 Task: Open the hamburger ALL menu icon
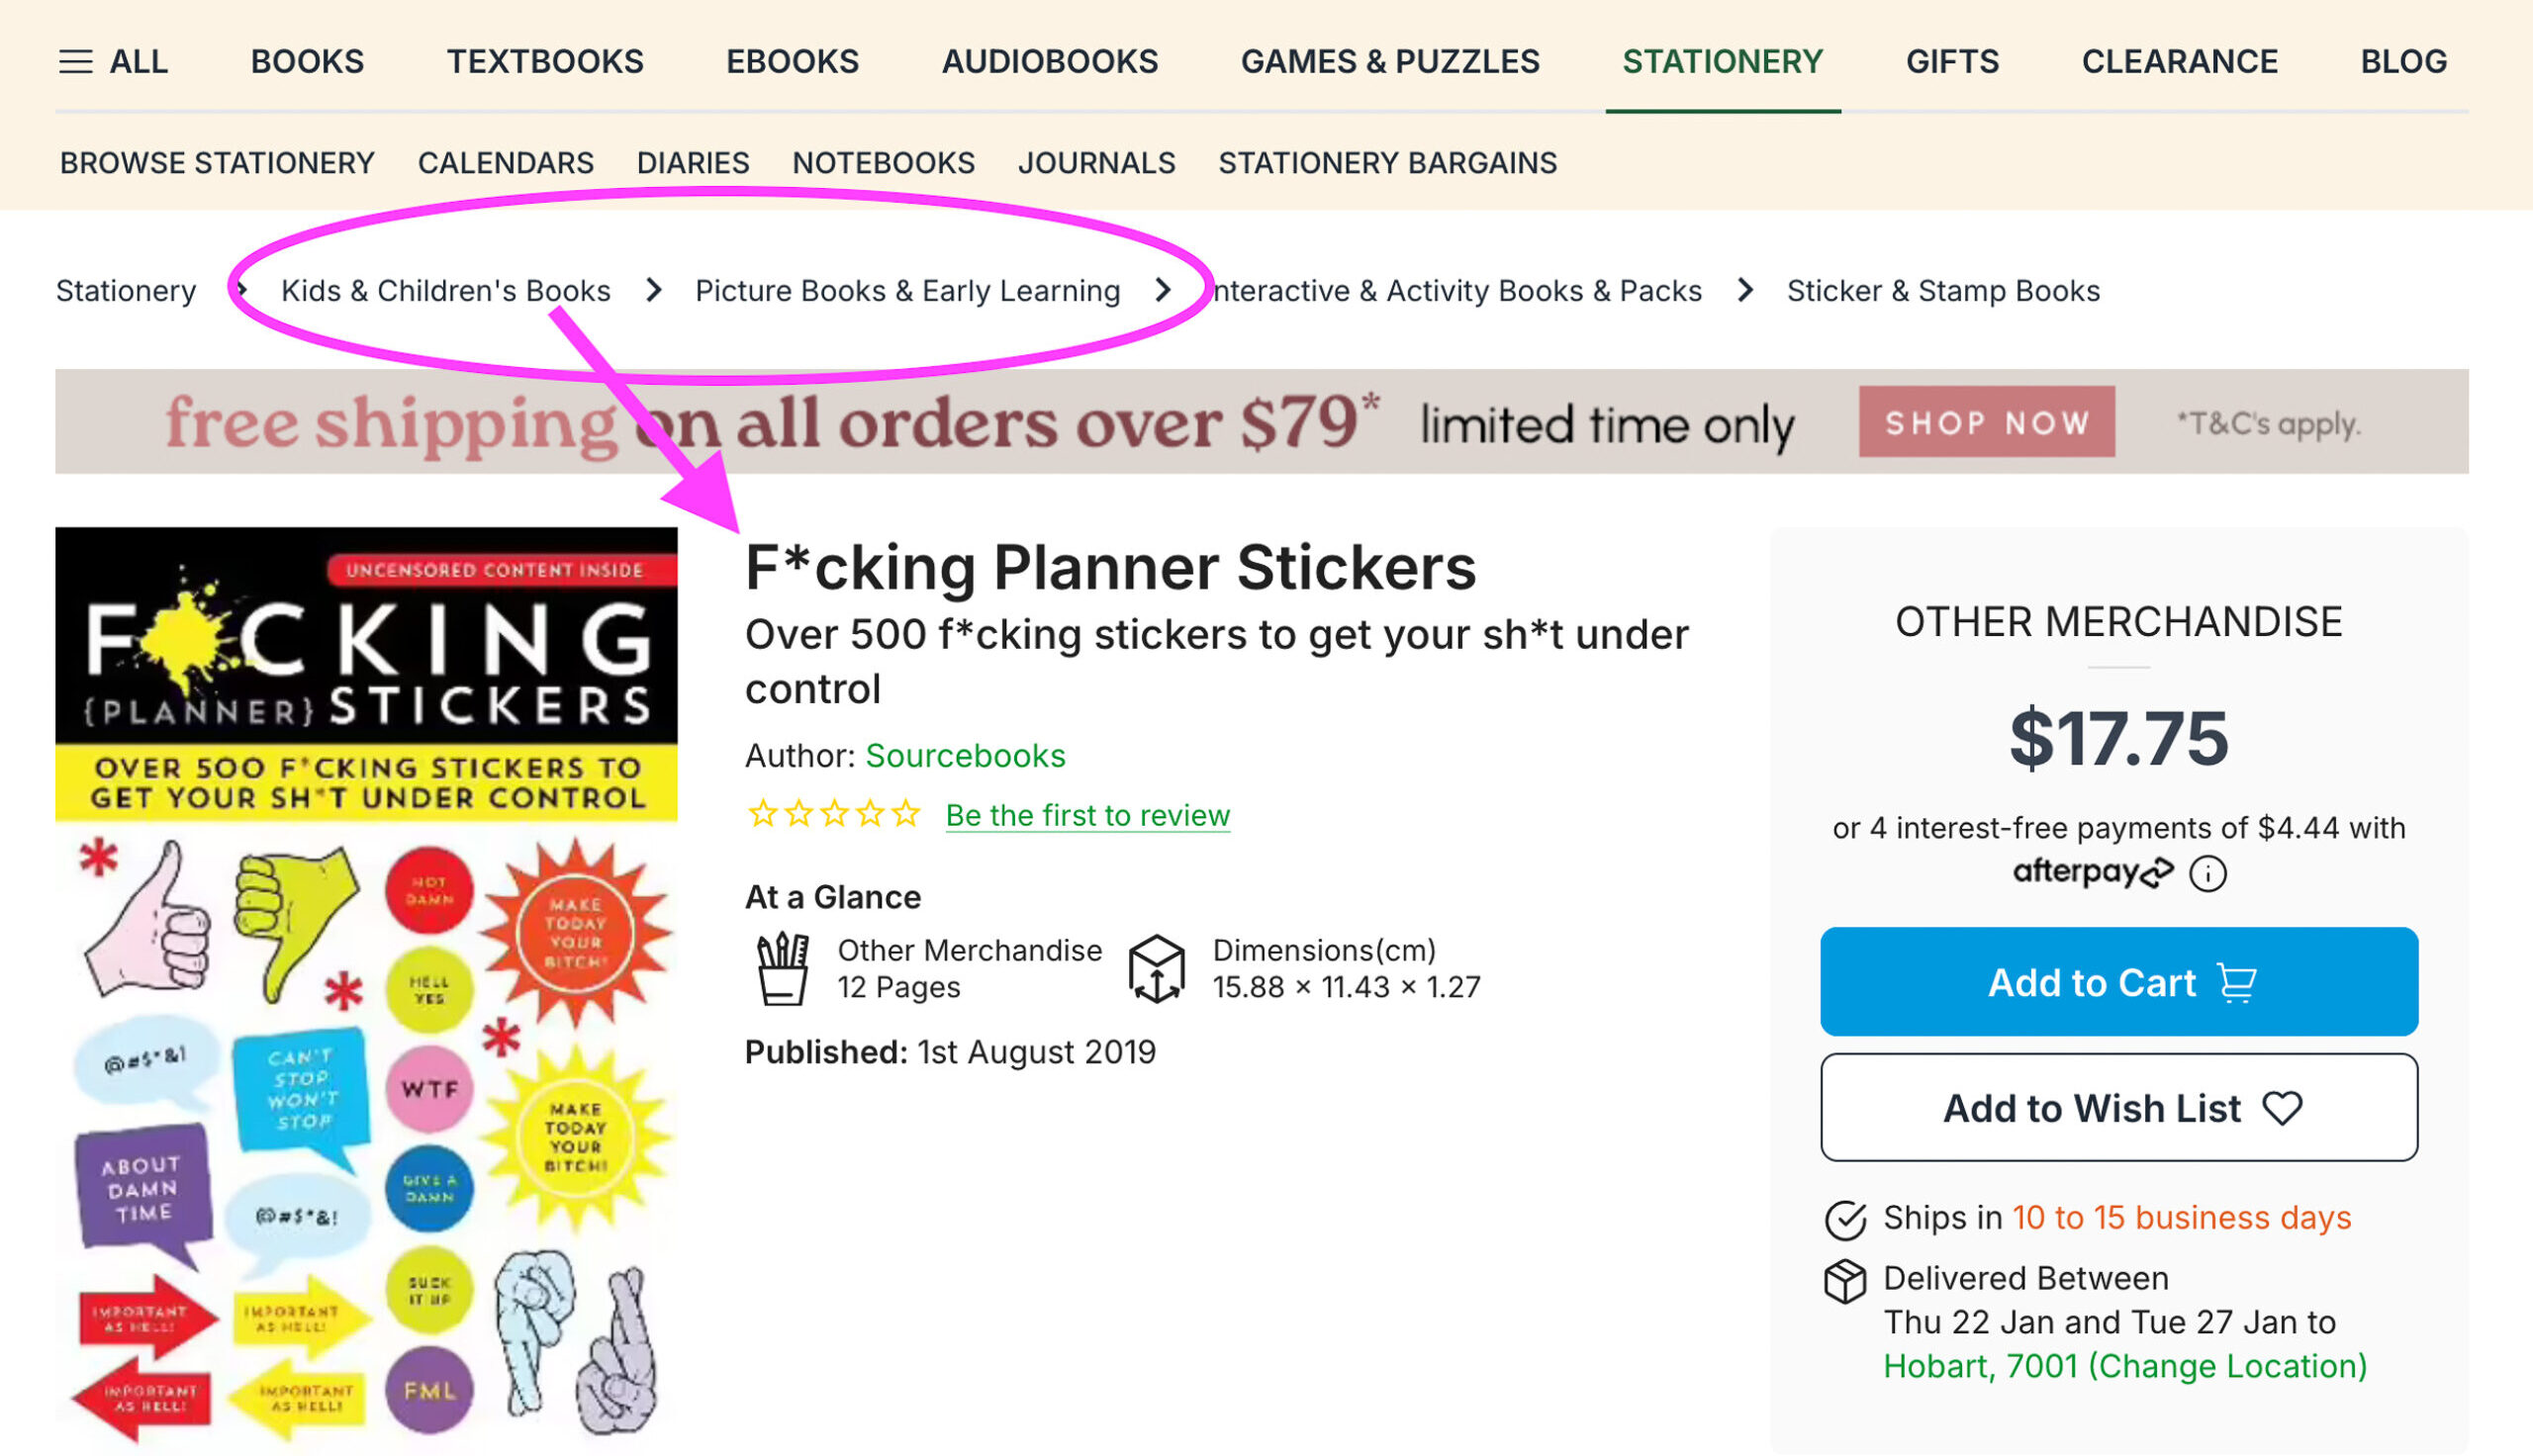(x=75, y=62)
